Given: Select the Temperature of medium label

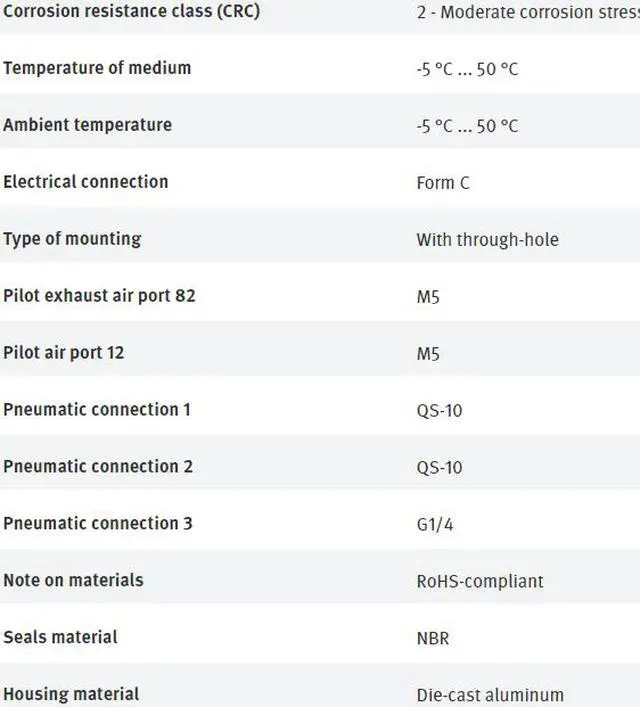Looking at the screenshot, I should (97, 68).
